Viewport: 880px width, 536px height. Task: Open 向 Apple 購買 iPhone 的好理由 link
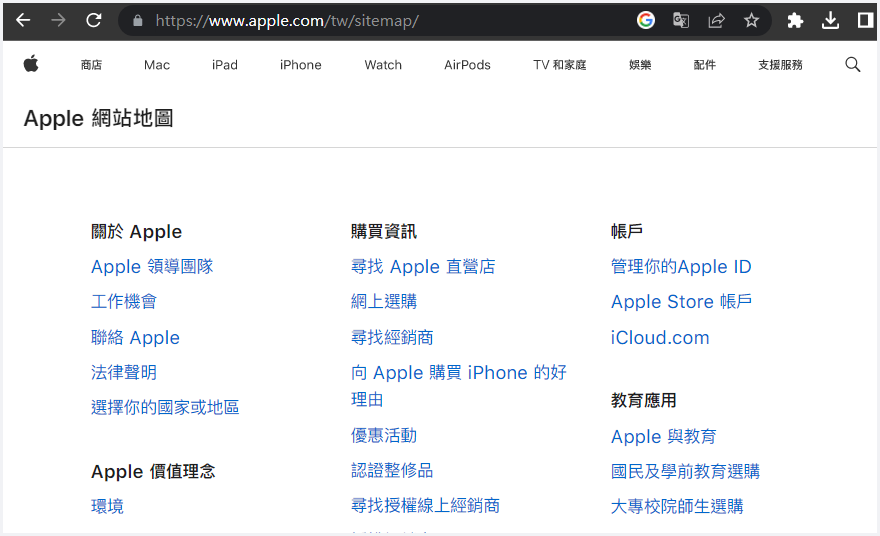[x=459, y=386]
